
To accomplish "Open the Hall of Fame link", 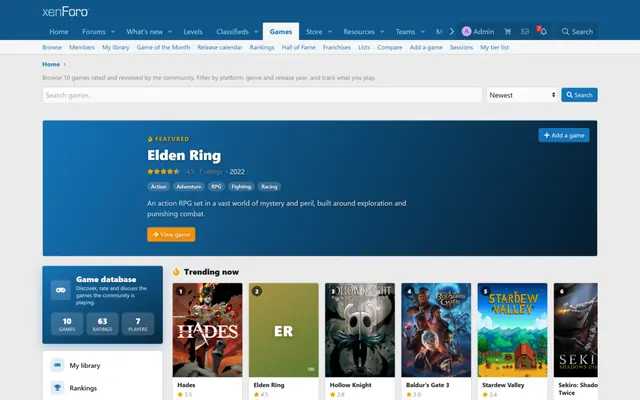I will pyautogui.click(x=298, y=47).
